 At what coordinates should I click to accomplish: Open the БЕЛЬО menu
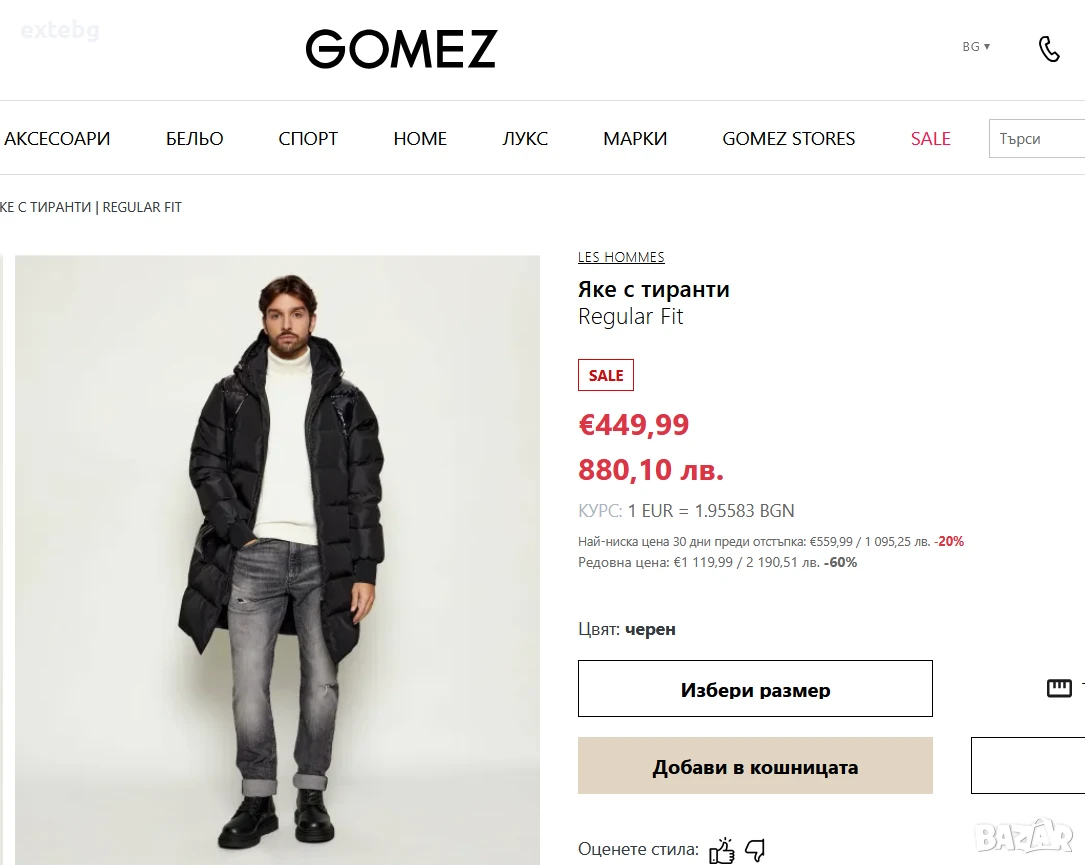[194, 138]
